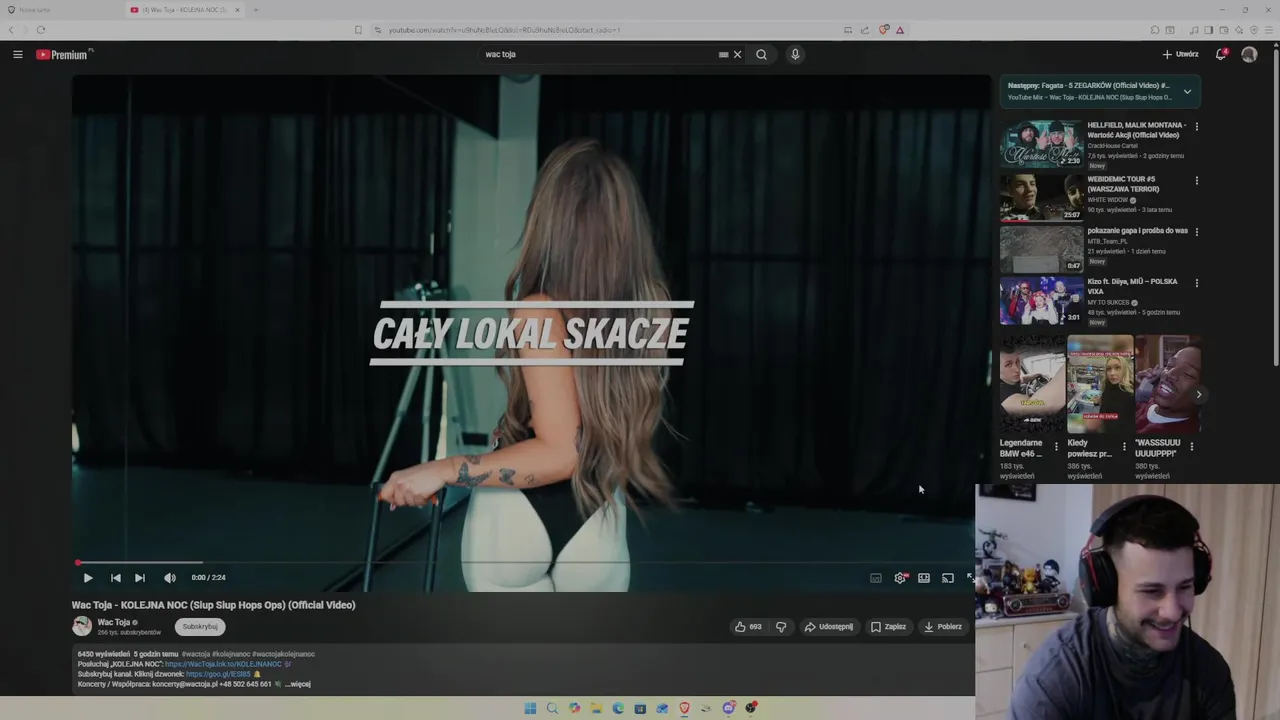1280x720 pixels.
Task: Open Wac Toja channel avatar
Action: tap(82, 627)
